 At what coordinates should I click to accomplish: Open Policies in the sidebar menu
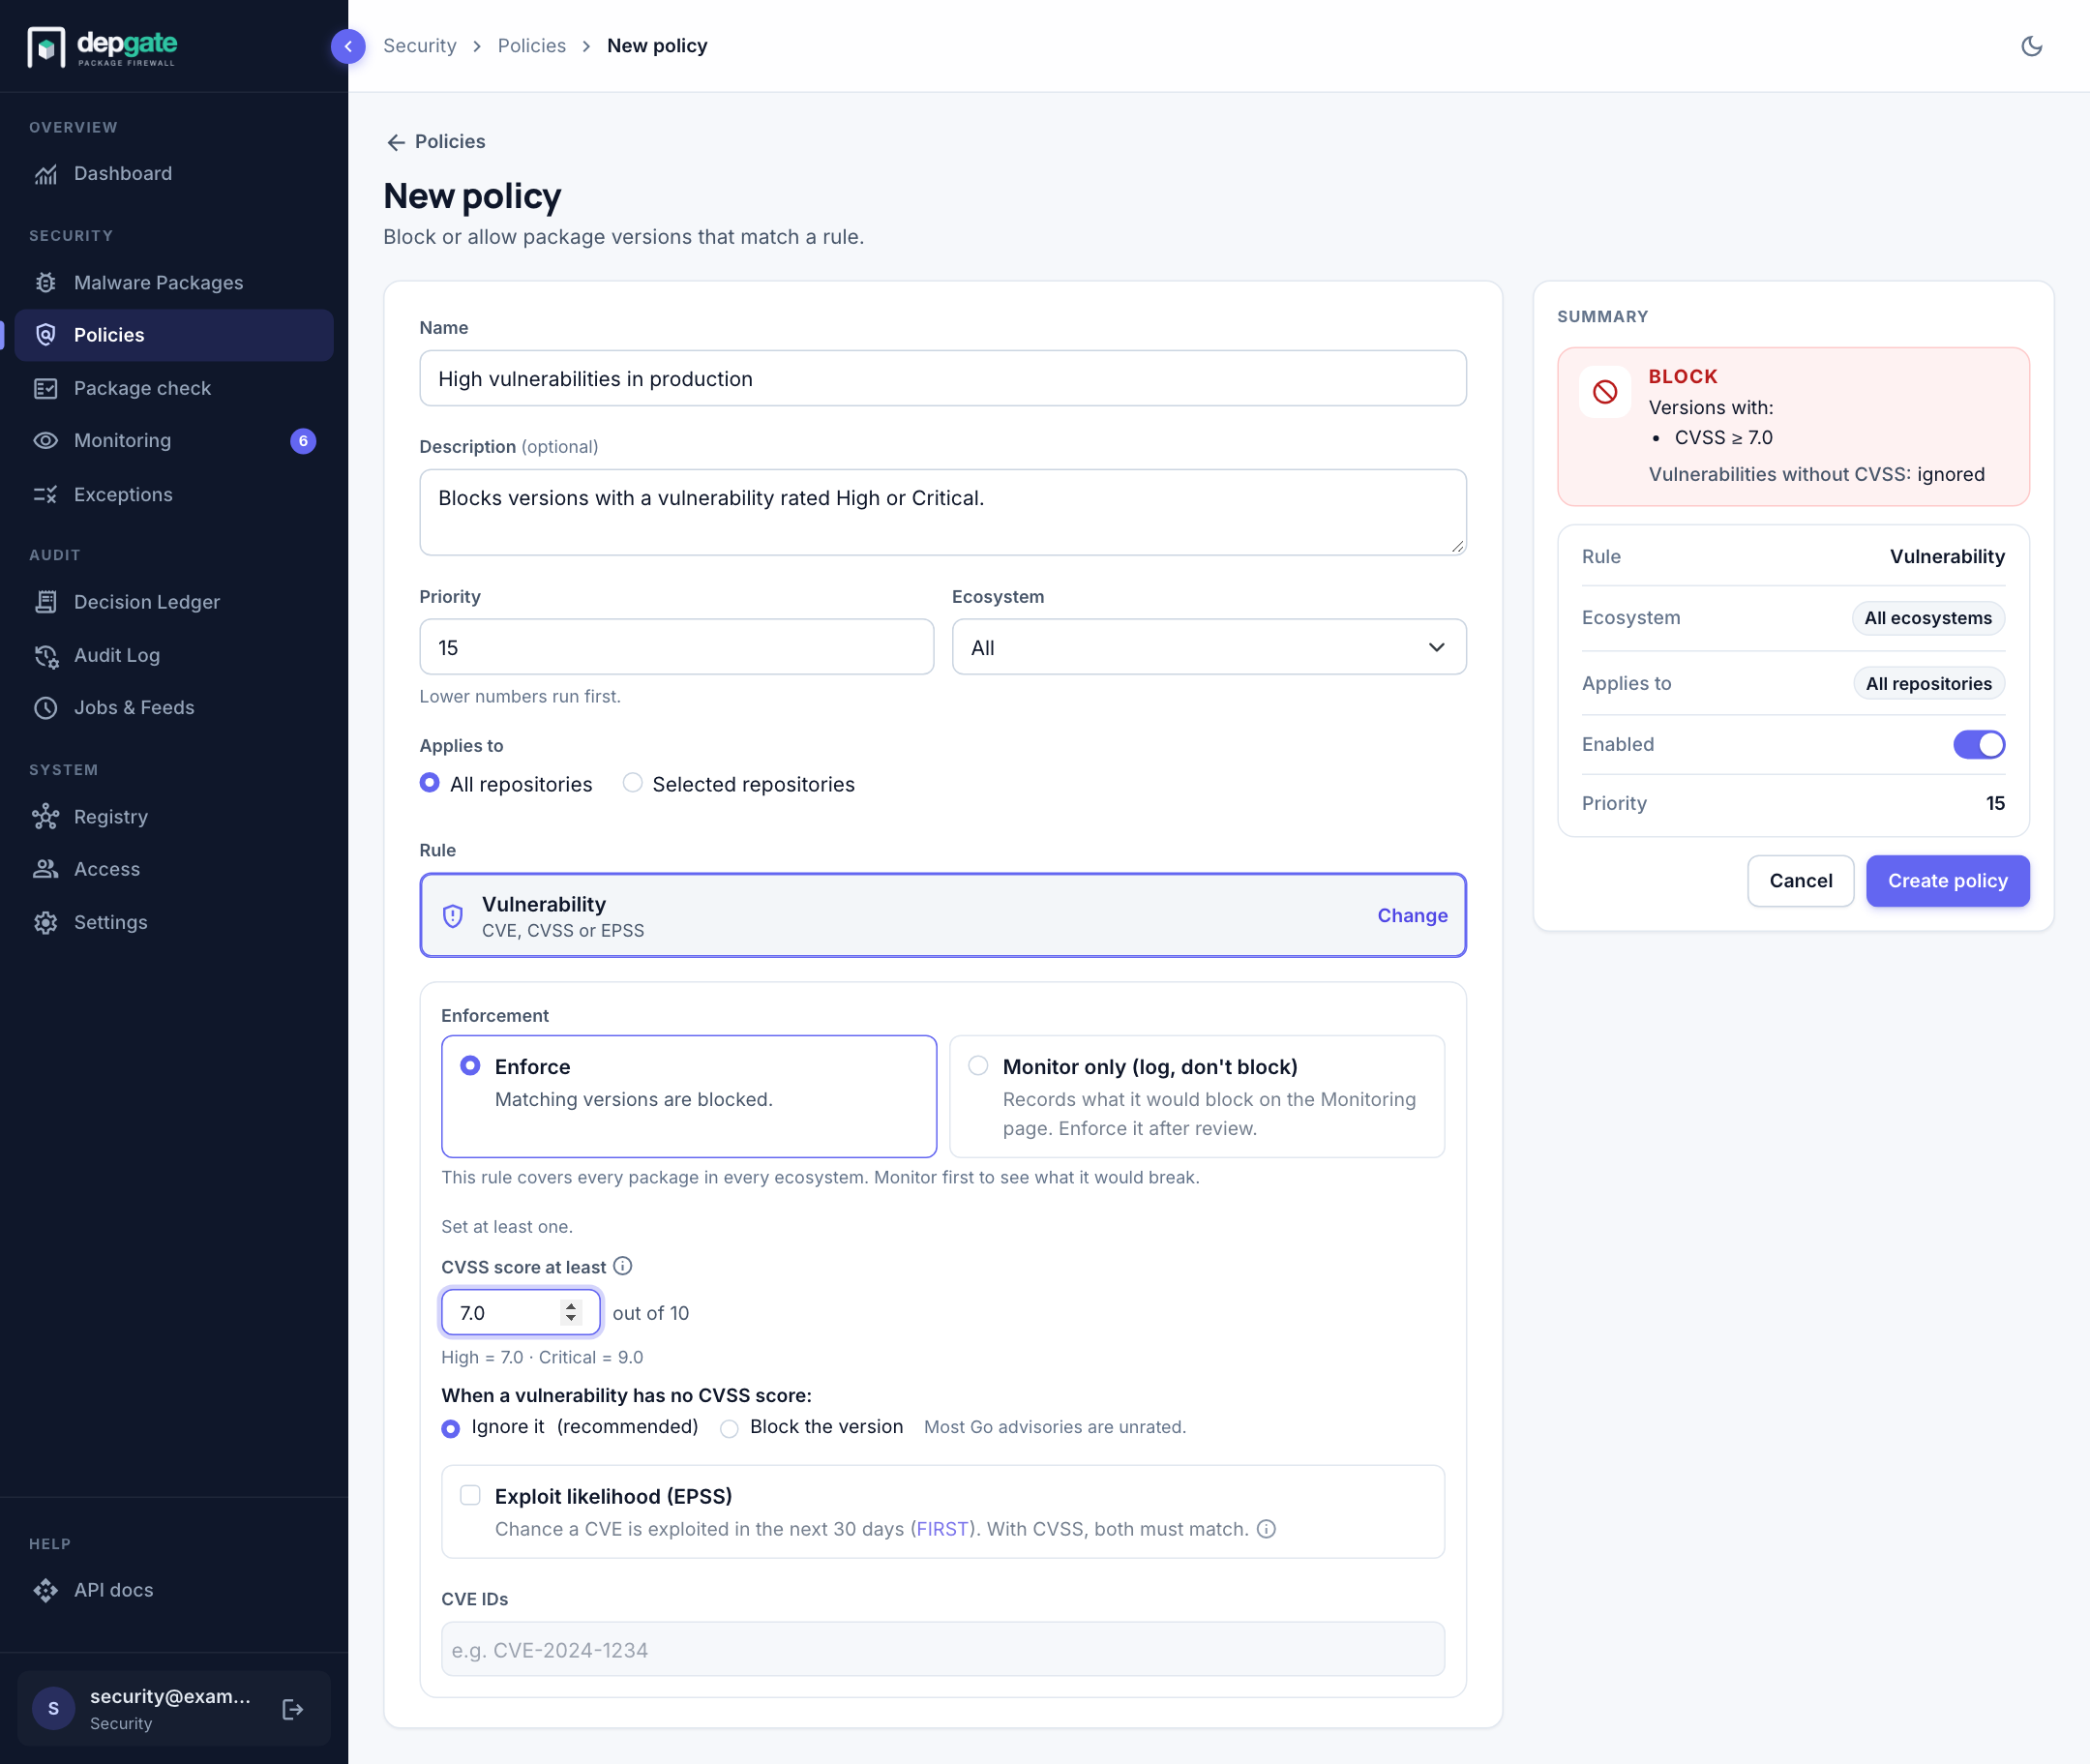tap(174, 335)
